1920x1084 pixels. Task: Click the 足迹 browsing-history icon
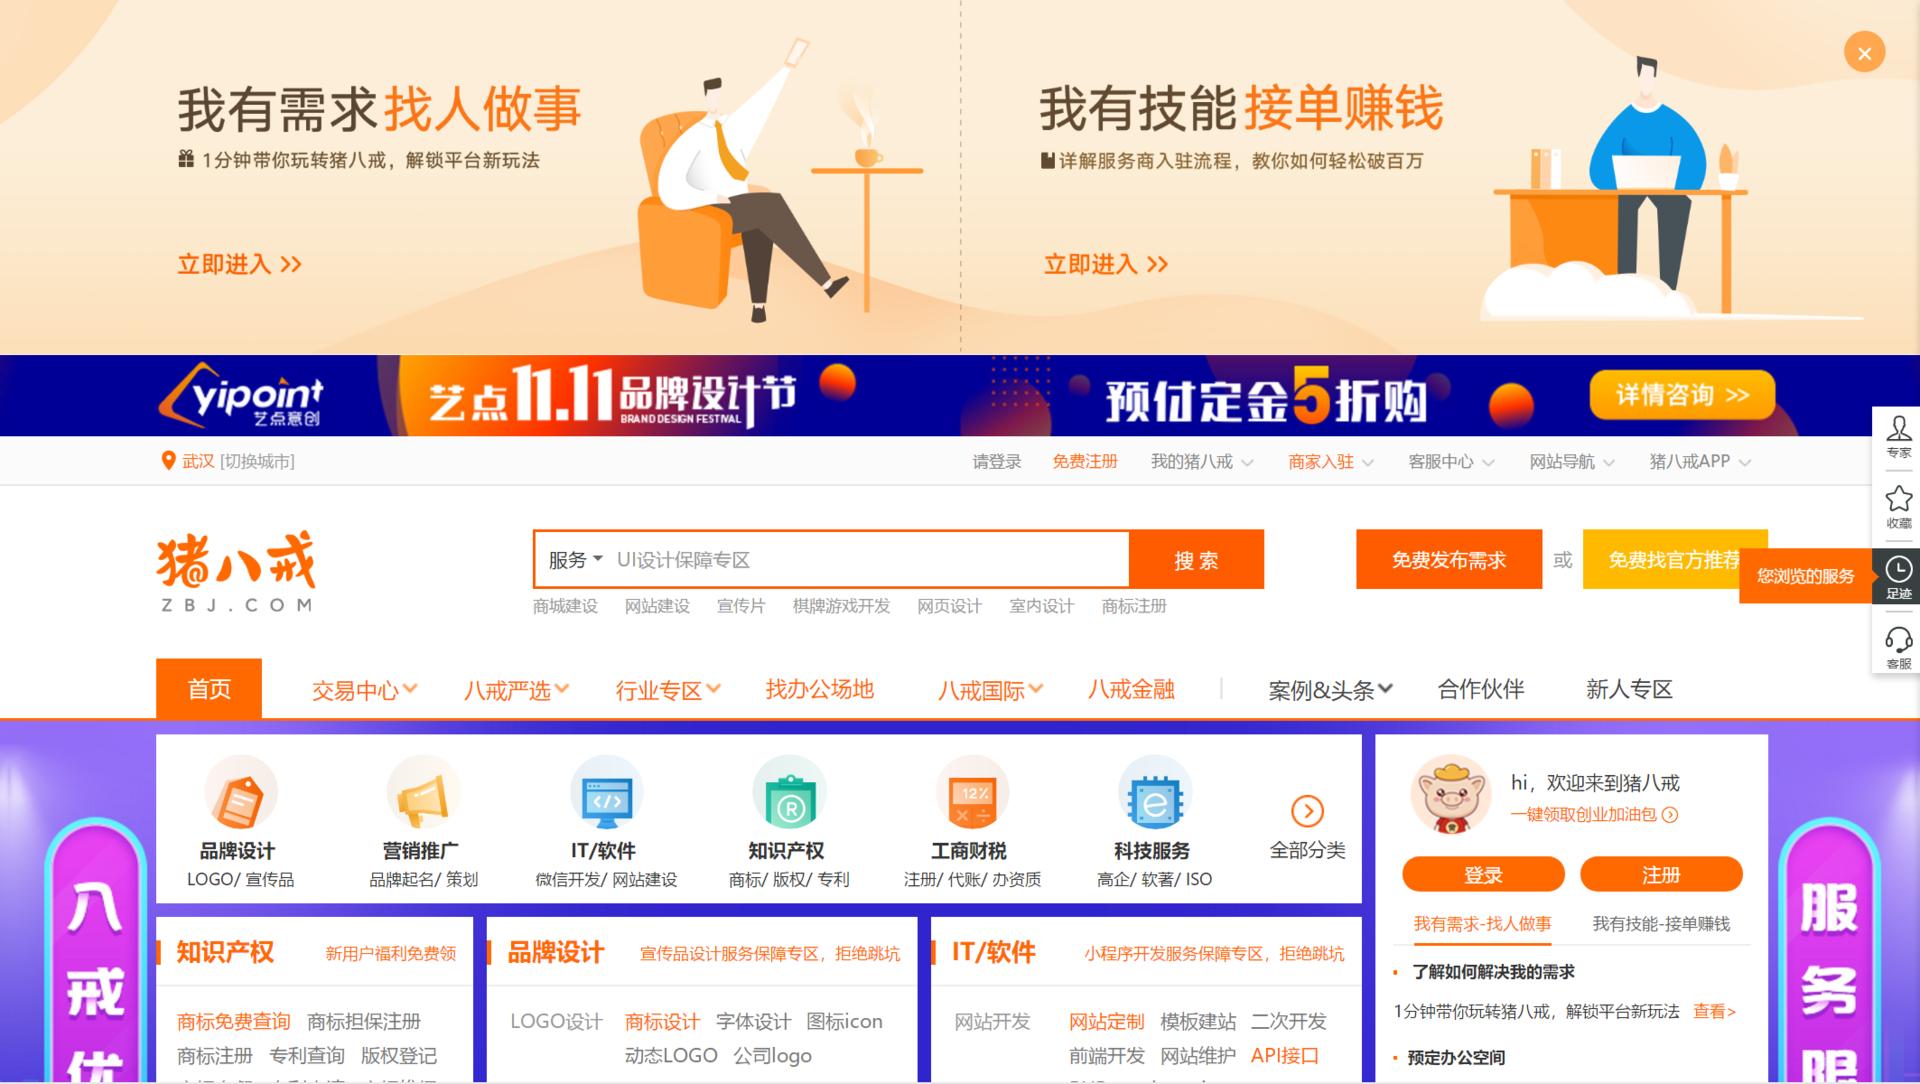coord(1898,570)
